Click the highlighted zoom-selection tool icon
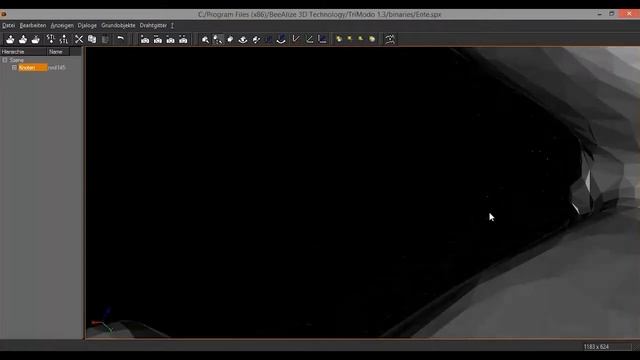 pyautogui.click(x=218, y=39)
